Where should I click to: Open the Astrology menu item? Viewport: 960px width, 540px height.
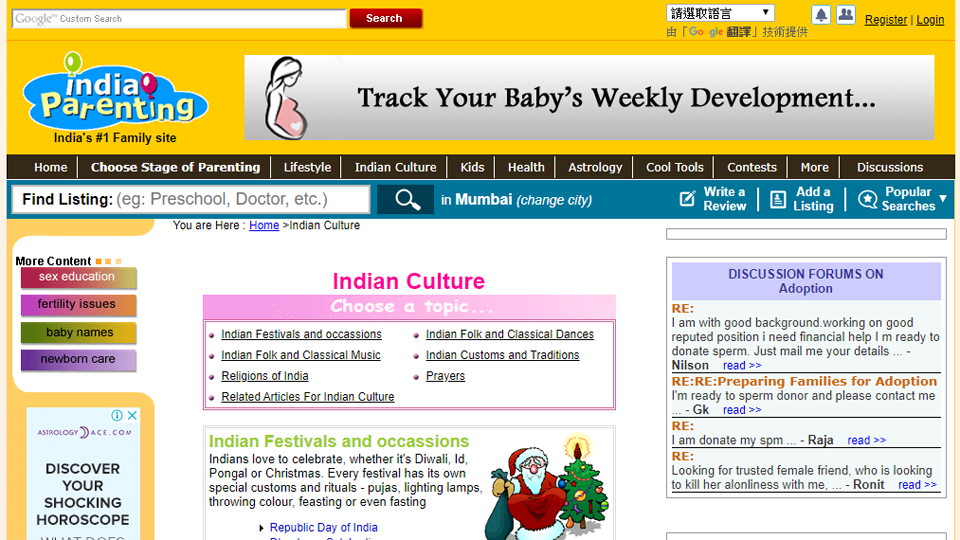click(595, 167)
